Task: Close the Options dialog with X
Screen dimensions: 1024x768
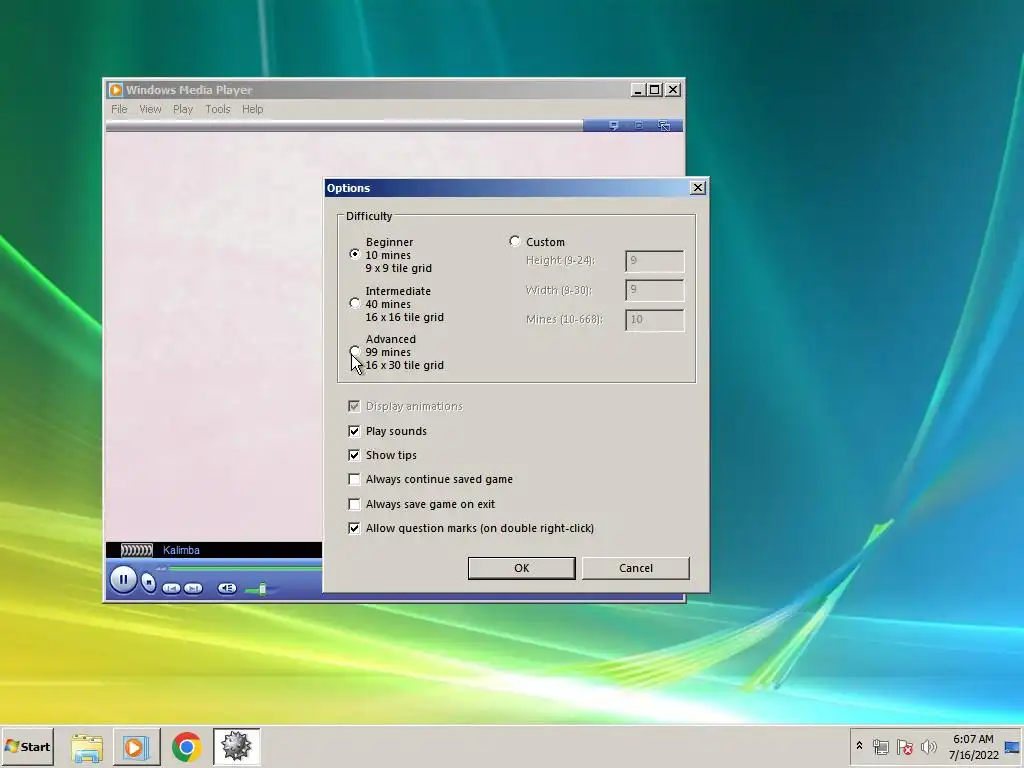Action: pyautogui.click(x=697, y=187)
